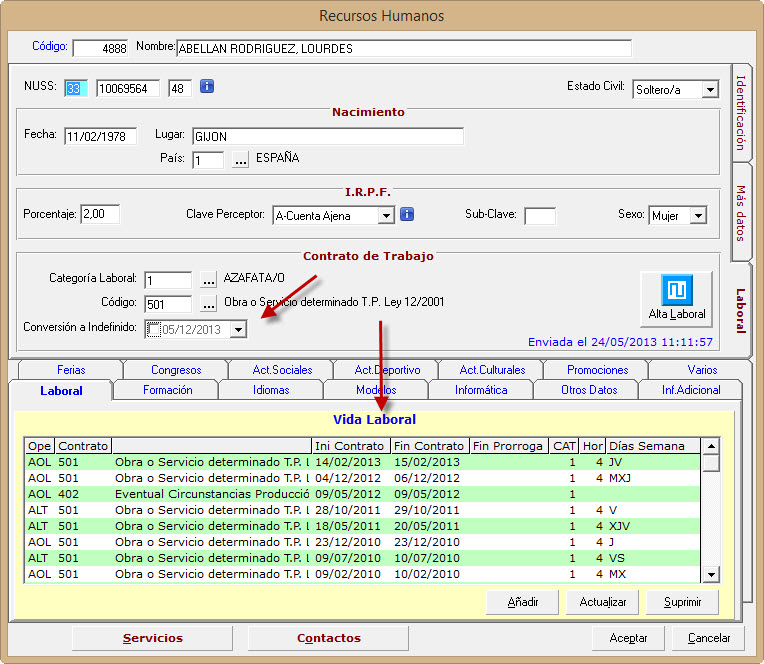The height and width of the screenshot is (664, 764).
Task: Open Clave Perceptor info icon
Action: click(407, 214)
